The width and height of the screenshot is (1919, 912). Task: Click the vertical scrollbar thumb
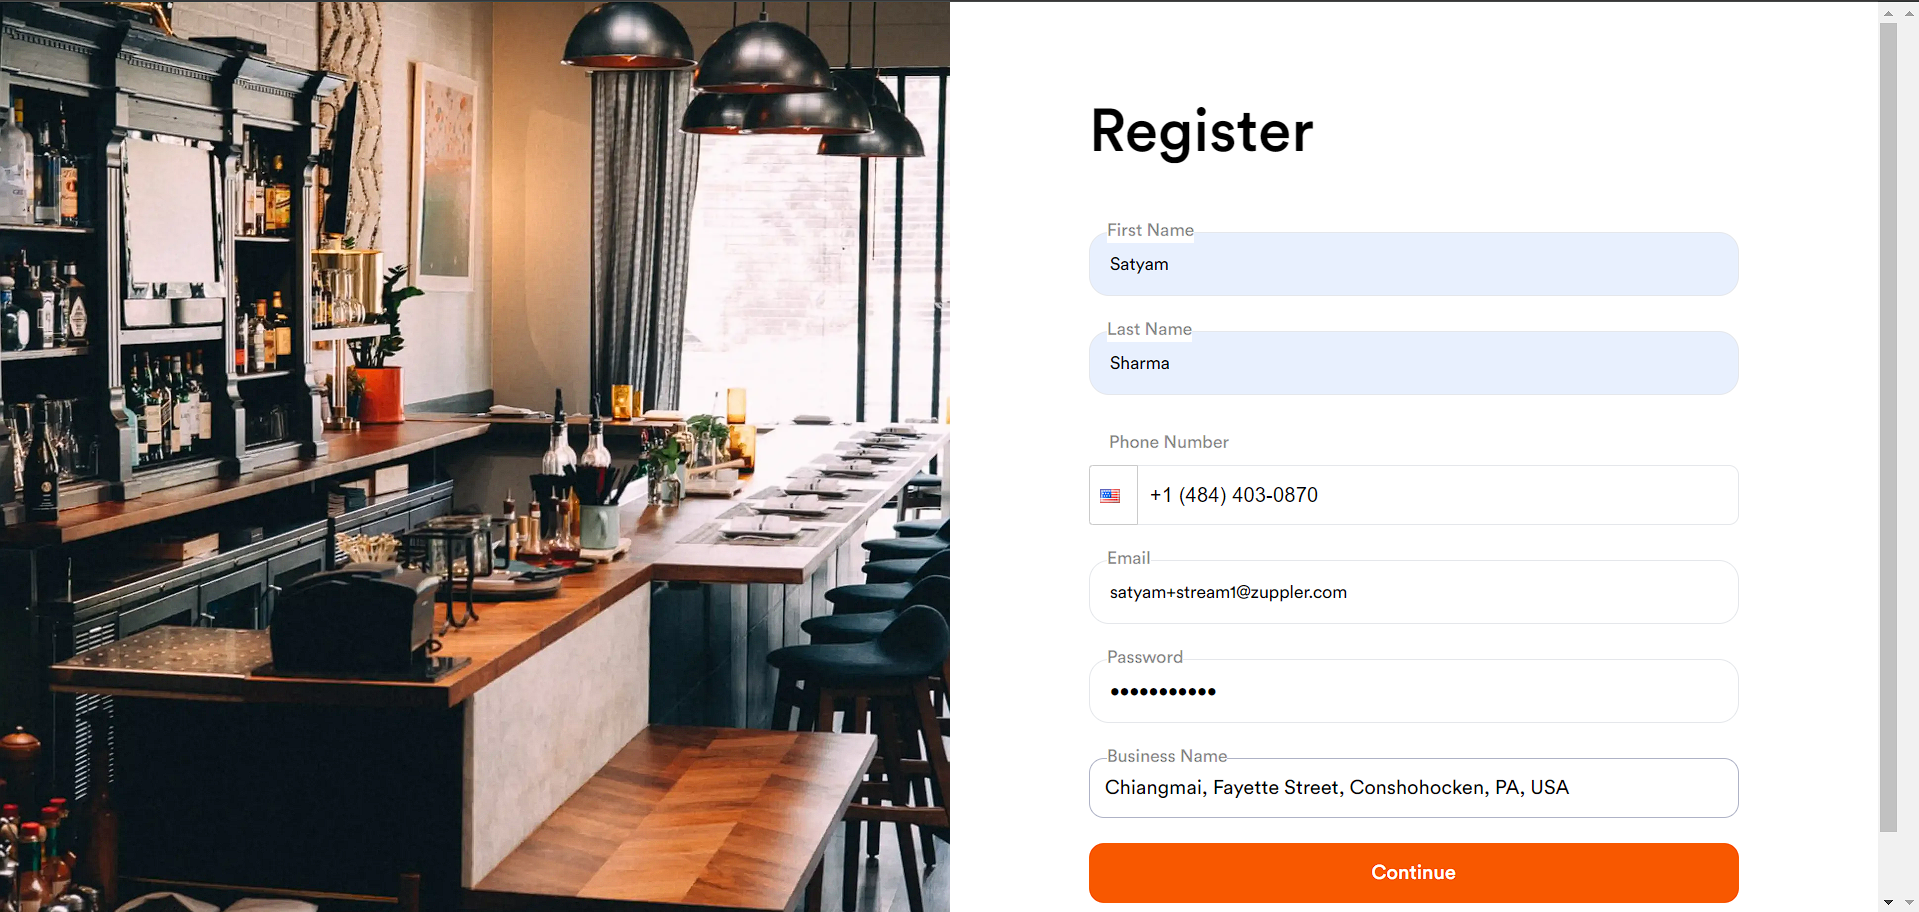(1888, 427)
